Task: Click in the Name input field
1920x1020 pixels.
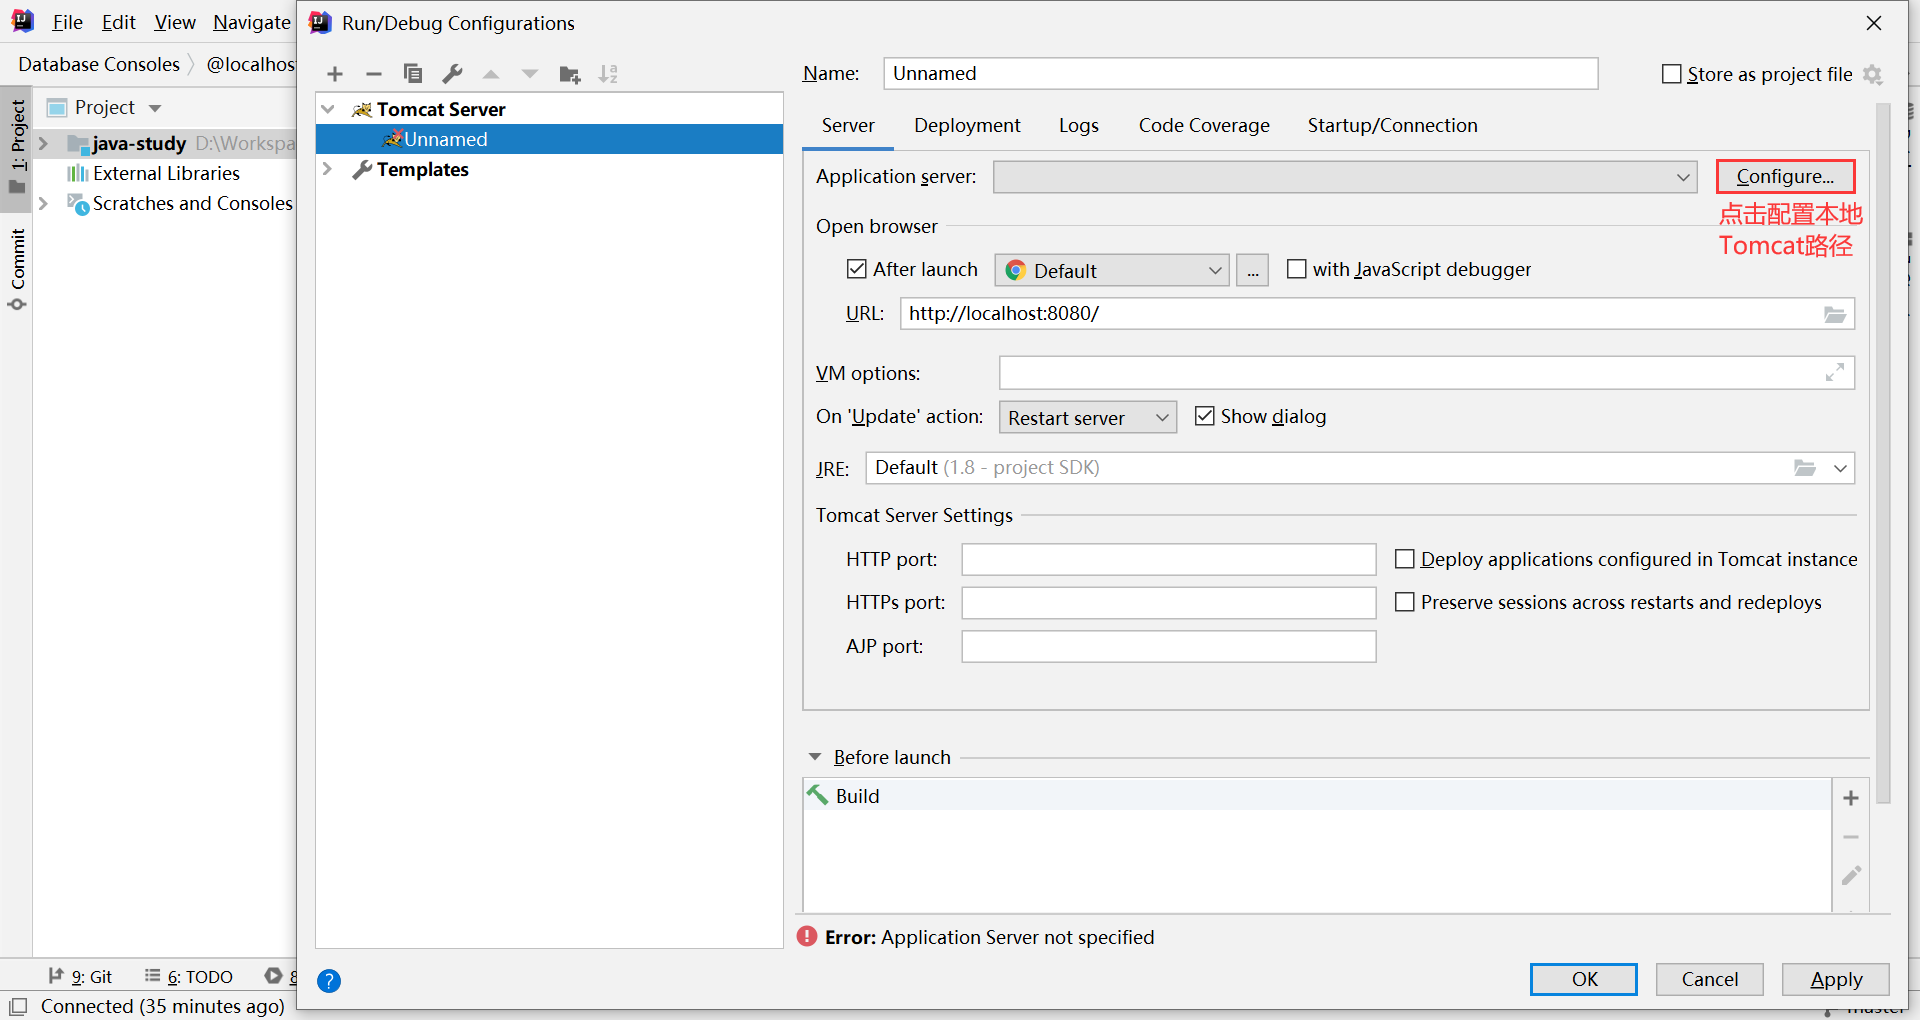Action: point(1241,73)
